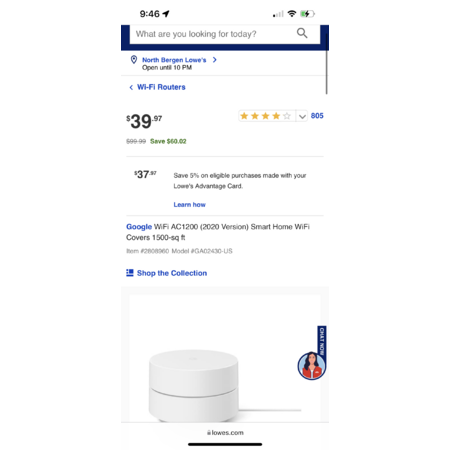Tap the store location pin icon
The width and height of the screenshot is (450, 450).
134,60
